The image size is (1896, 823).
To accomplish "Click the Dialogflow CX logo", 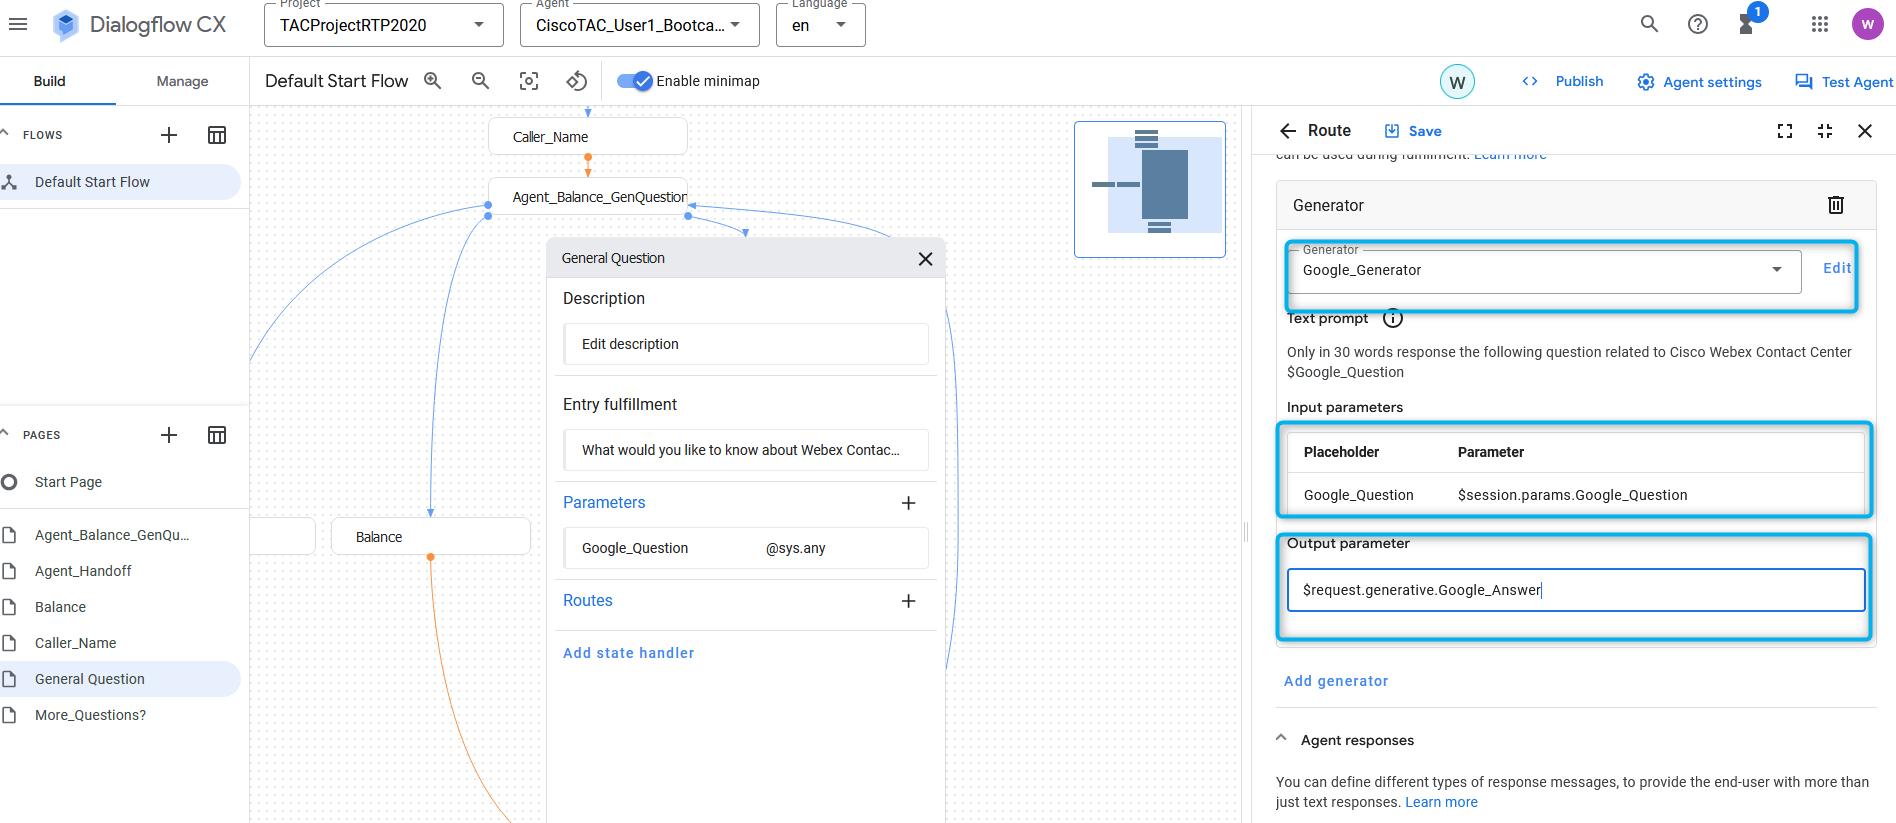I will (140, 24).
